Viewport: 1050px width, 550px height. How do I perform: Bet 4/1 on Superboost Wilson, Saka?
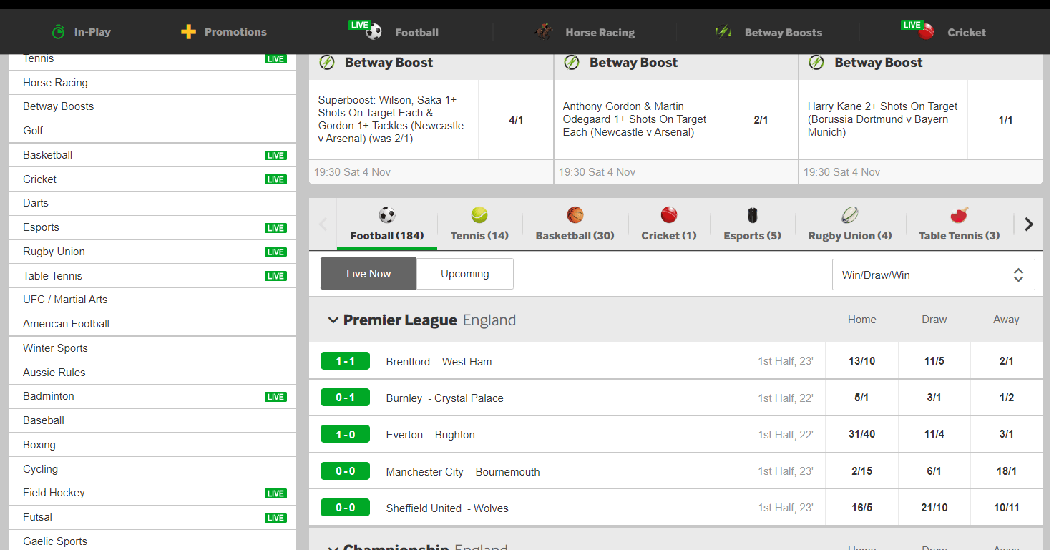pyautogui.click(x=516, y=120)
